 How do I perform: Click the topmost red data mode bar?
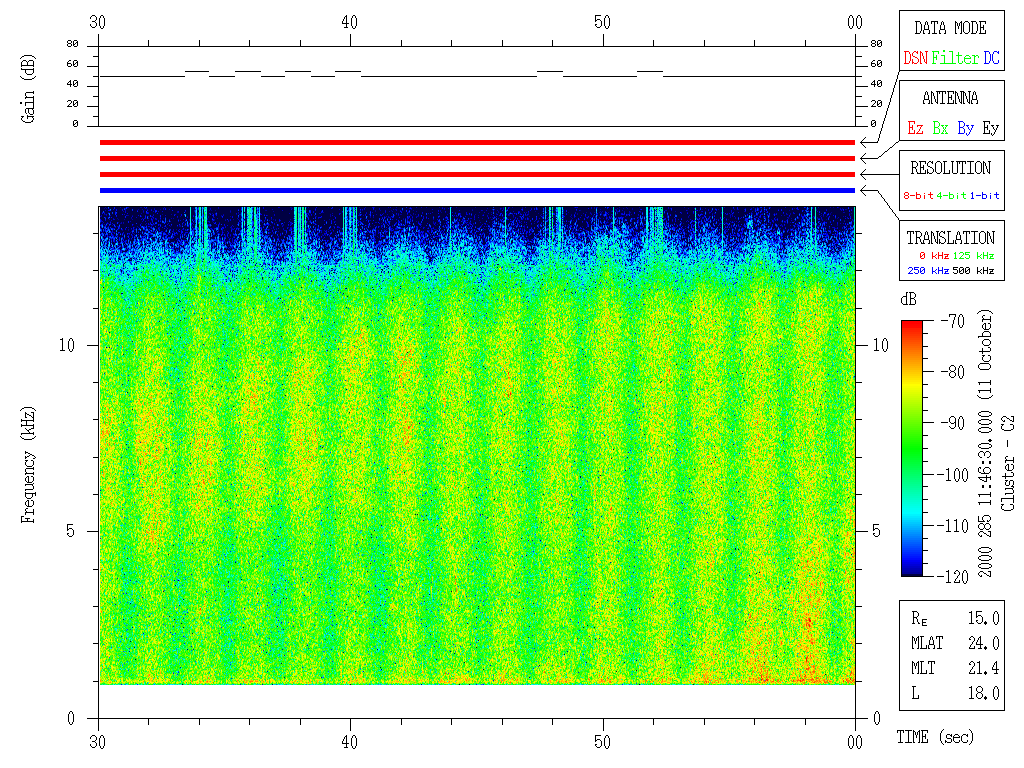[x=477, y=143]
